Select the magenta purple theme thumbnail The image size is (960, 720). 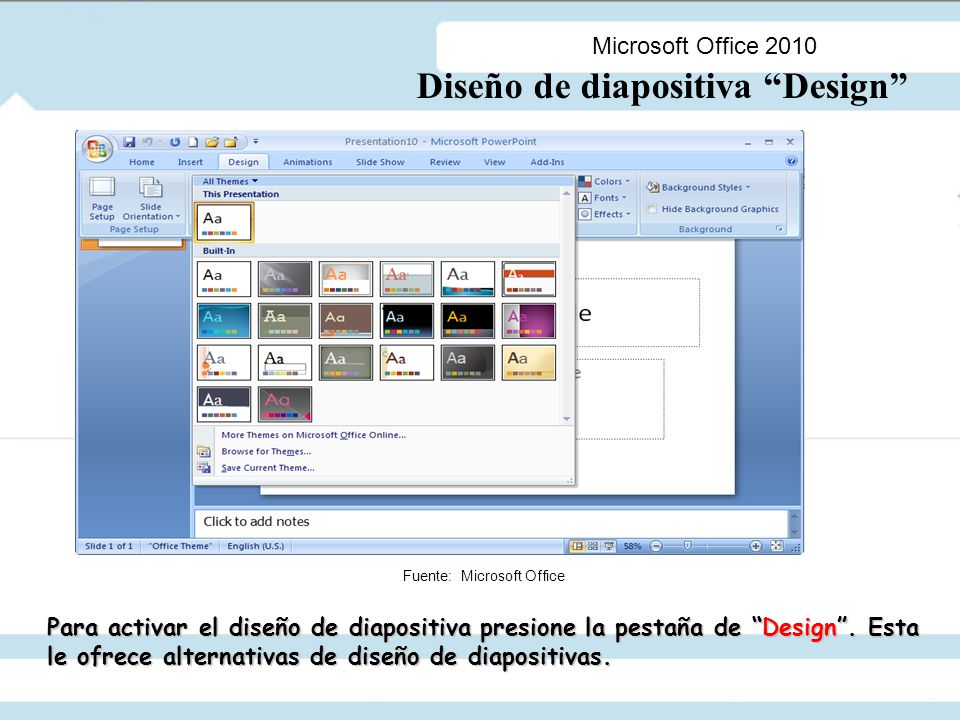click(x=529, y=321)
